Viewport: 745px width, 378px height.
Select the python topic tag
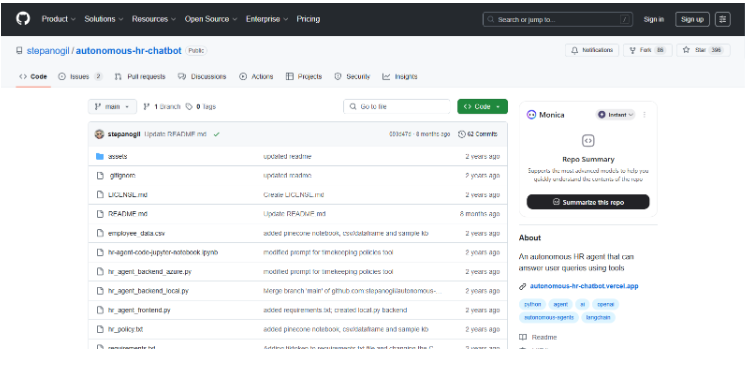click(x=533, y=304)
